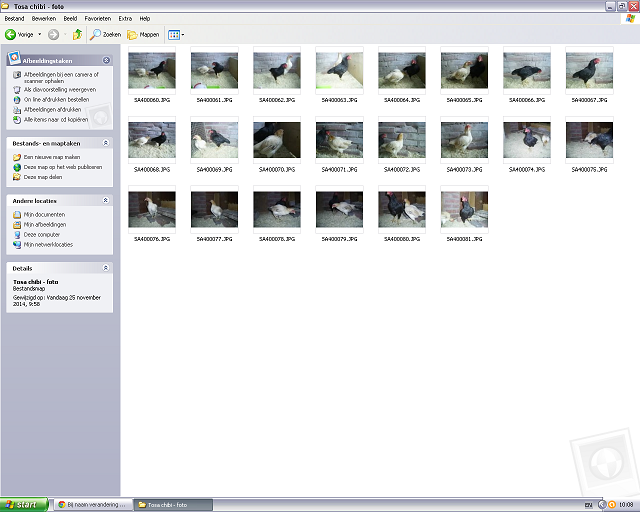Screen dimensions: 640x512
Task: Click 'Tosa chibi - foto' taskbar button
Action: tap(174, 505)
